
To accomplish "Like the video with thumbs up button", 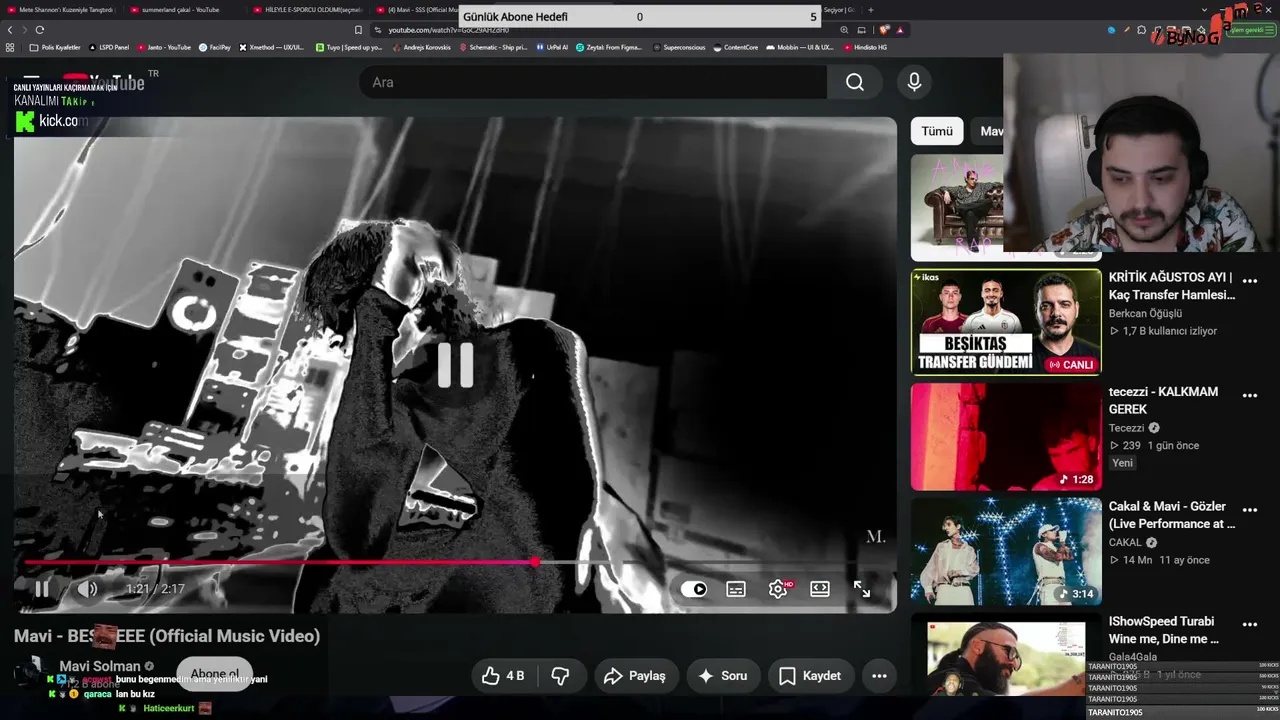I will [x=503, y=676].
